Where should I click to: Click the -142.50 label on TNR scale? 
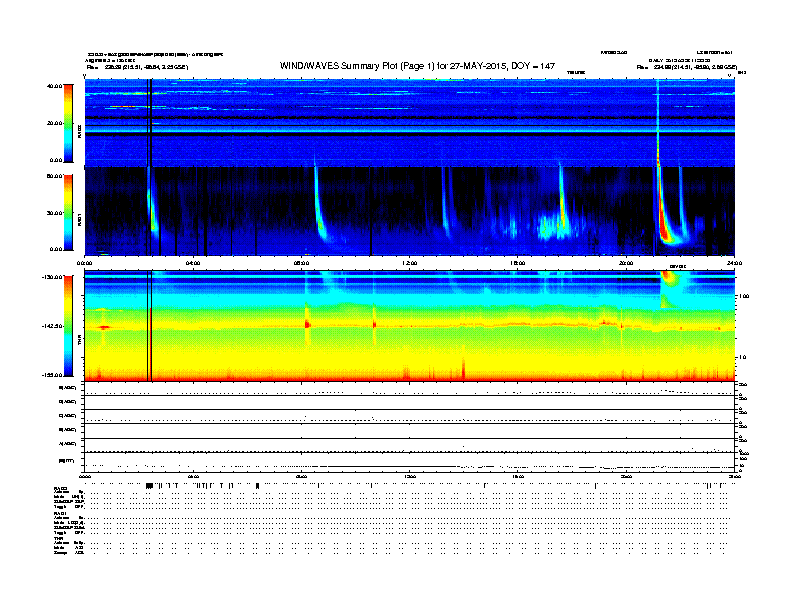pyautogui.click(x=52, y=326)
